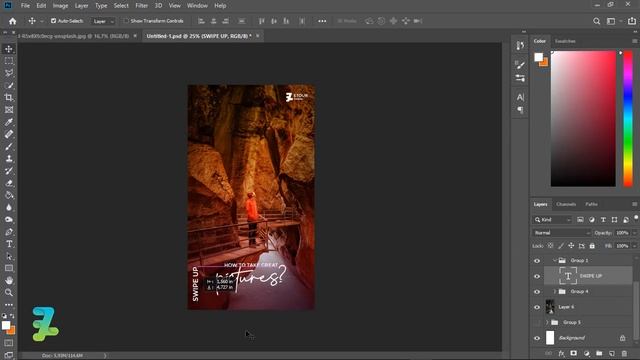Image resolution: width=640 pixels, height=360 pixels.
Task: Select the Rectangle shape tool
Action: click(9, 269)
